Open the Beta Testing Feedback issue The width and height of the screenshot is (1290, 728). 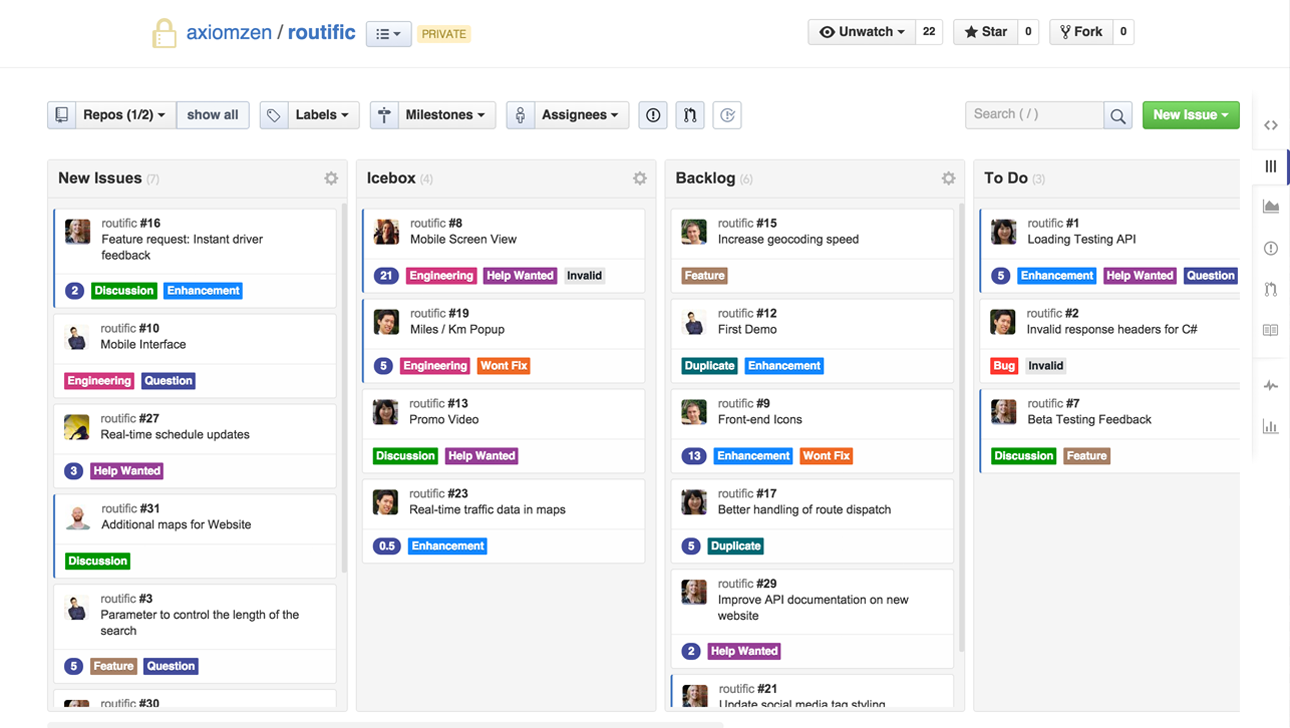1089,419
